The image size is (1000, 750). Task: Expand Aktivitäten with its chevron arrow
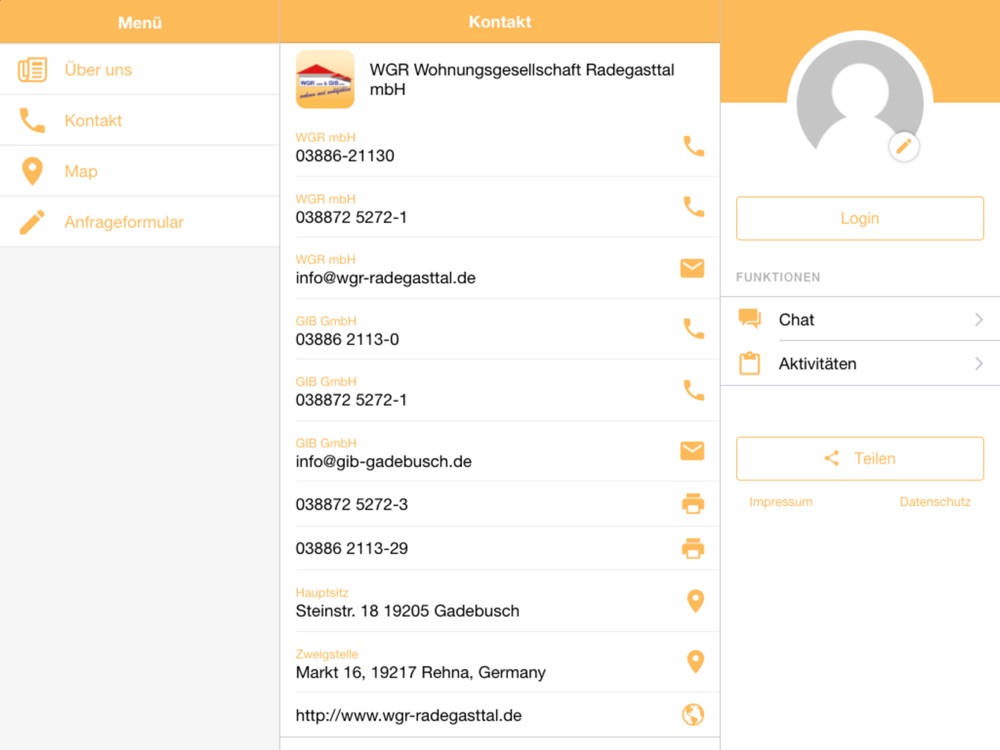coord(979,364)
